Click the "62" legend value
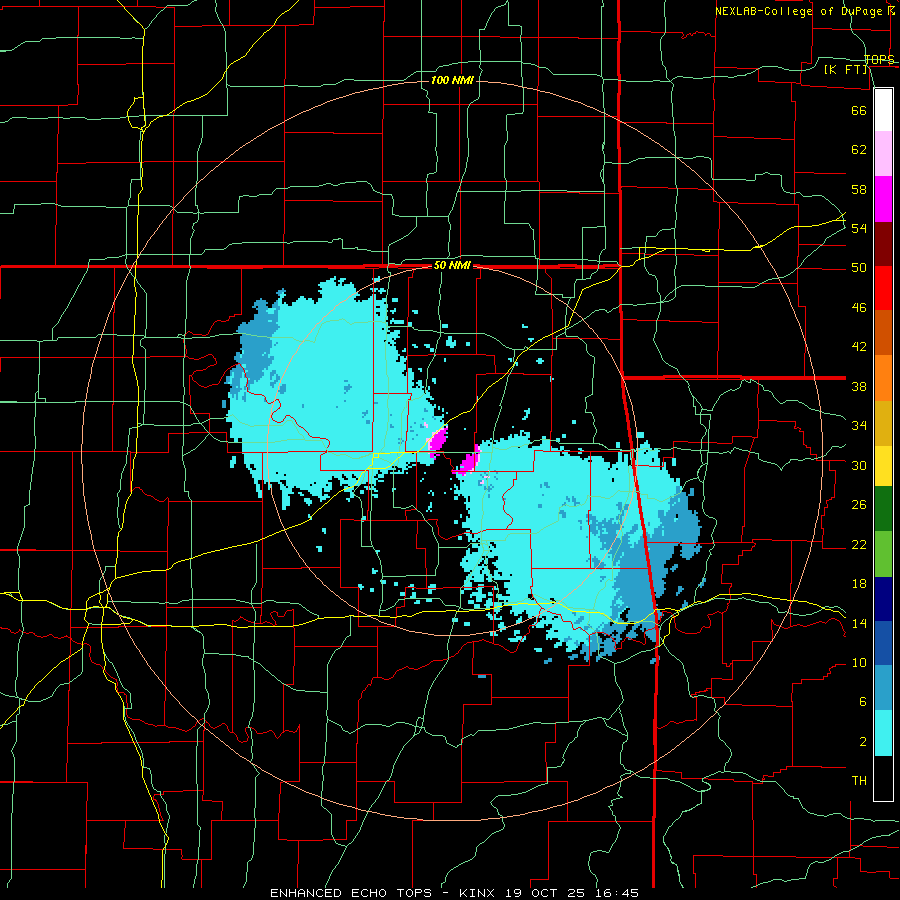Viewport: 900px width, 900px height. 859,150
